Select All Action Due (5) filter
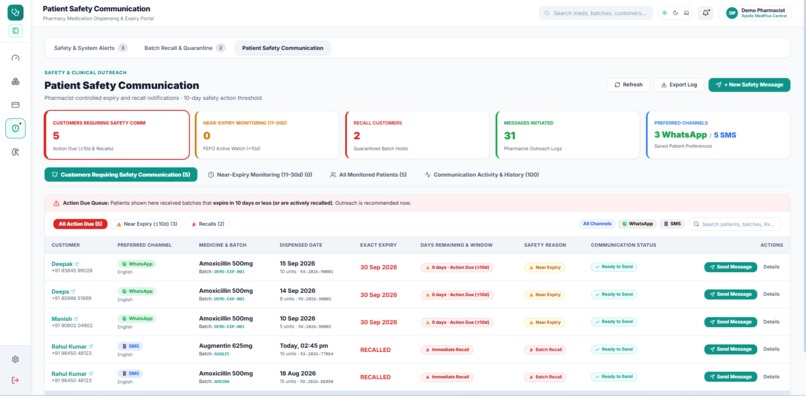The image size is (806, 396). [x=80, y=224]
